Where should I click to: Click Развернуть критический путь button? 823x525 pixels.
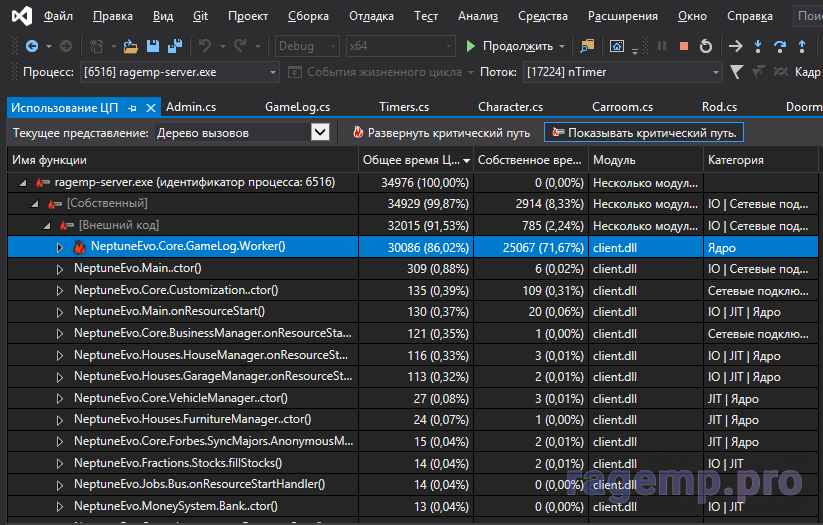pos(441,133)
